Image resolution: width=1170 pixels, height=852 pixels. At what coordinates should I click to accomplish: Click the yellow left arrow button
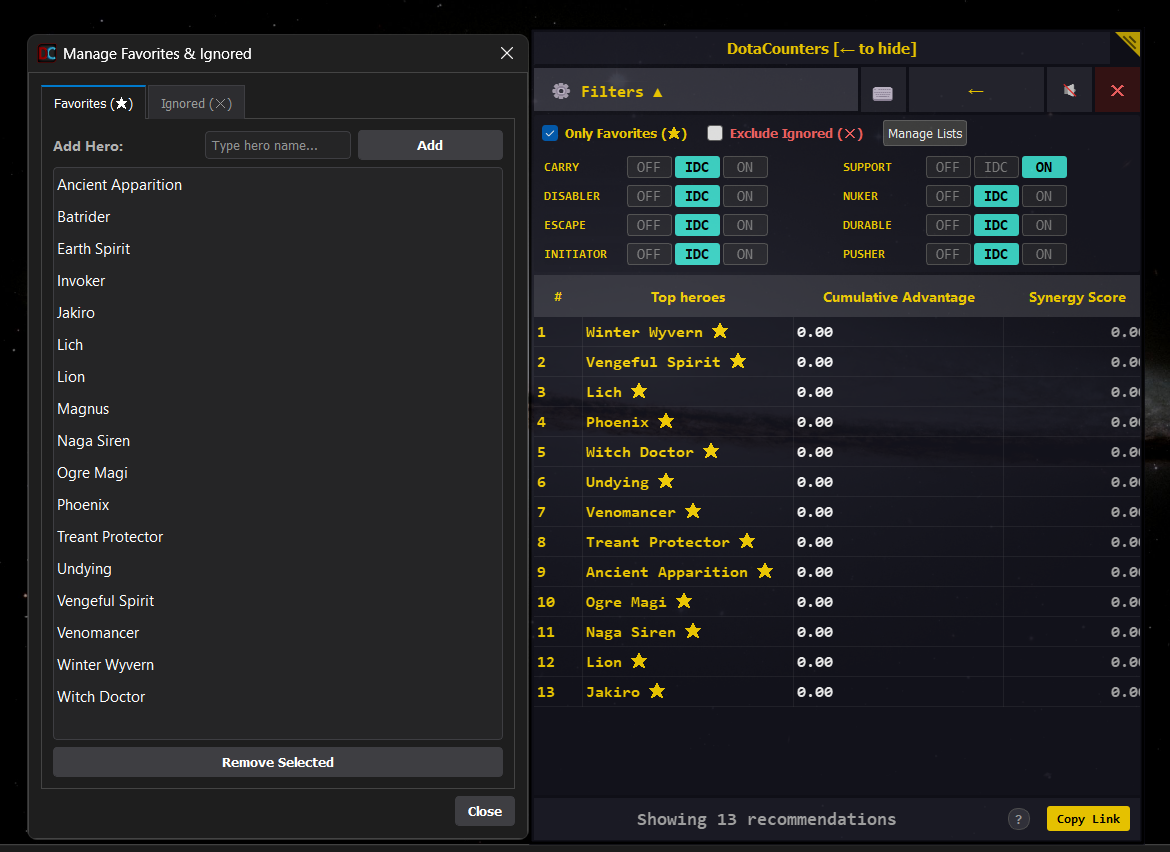[x=975, y=91]
